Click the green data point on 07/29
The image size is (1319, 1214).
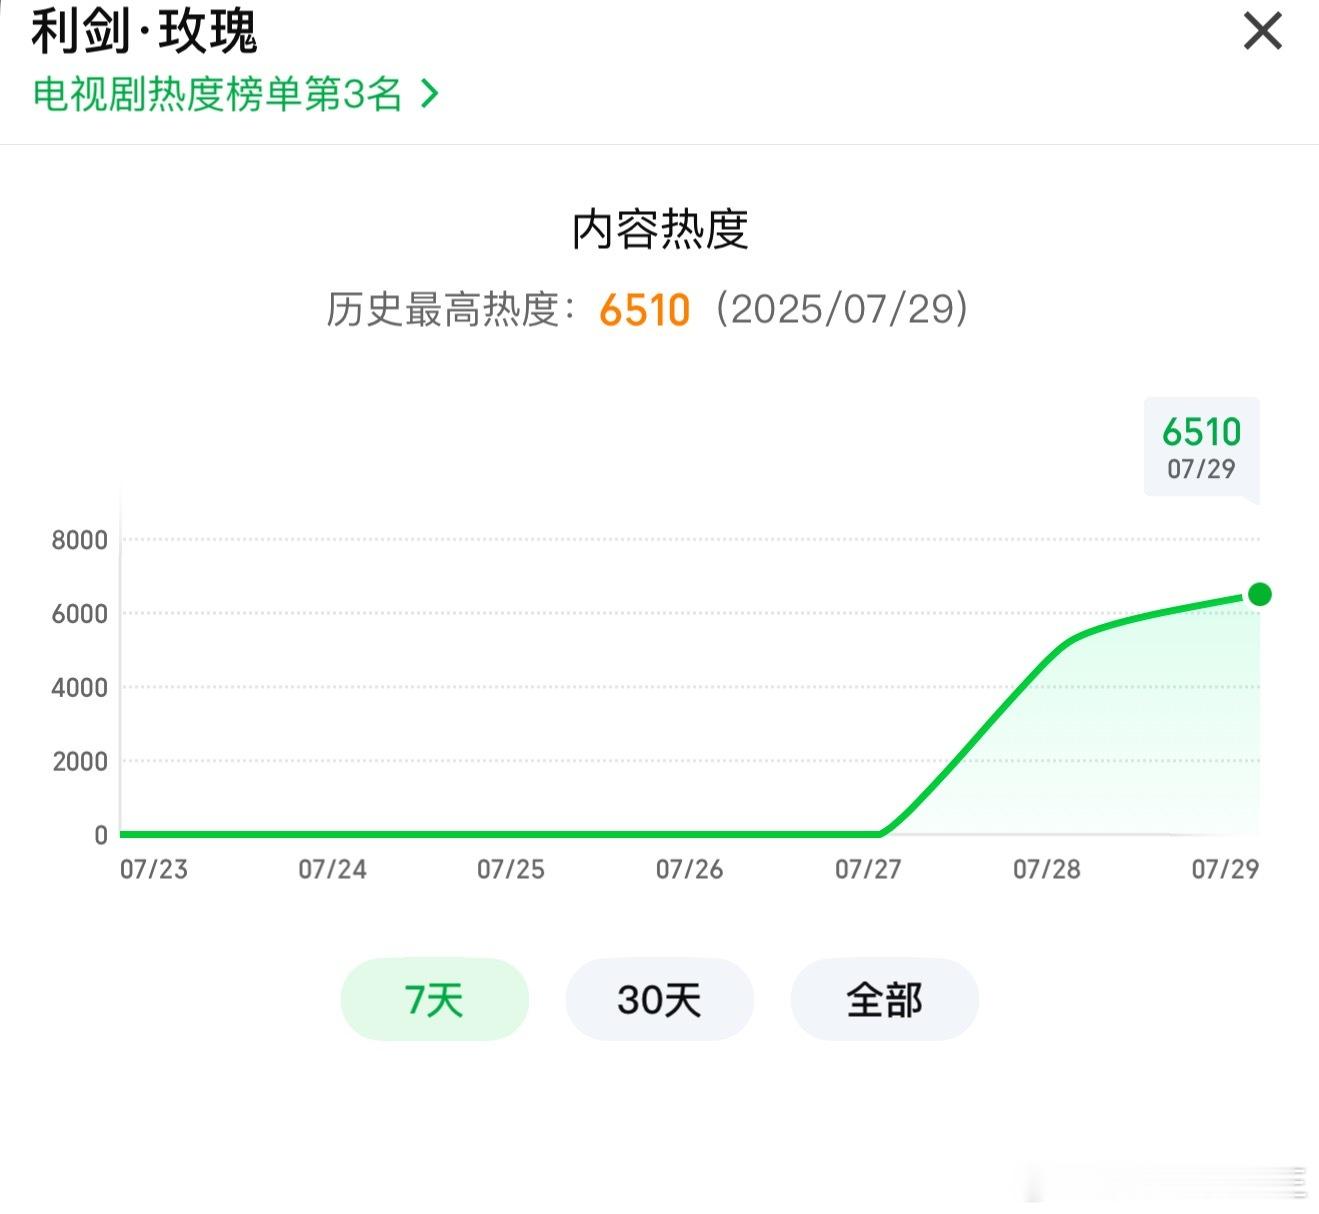point(1260,595)
